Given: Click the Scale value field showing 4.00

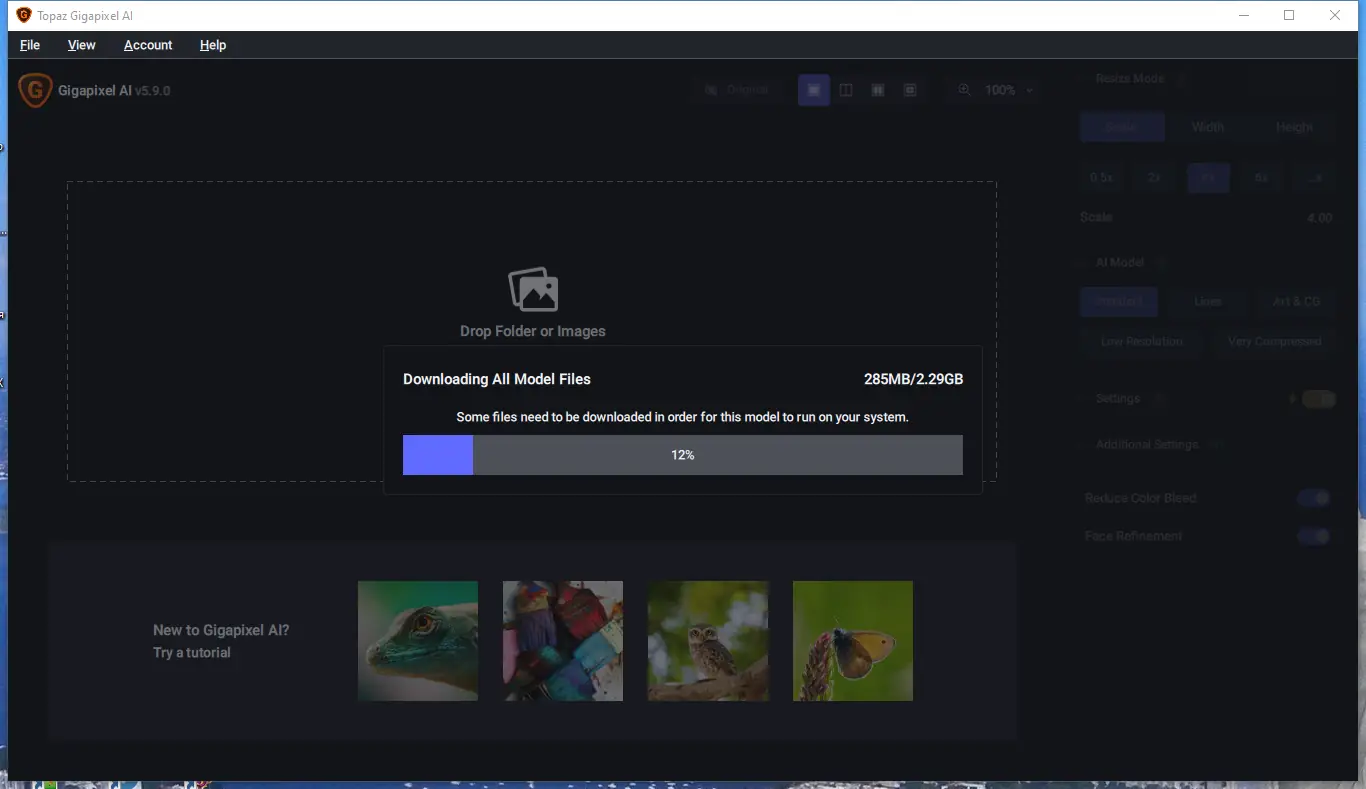Looking at the screenshot, I should 1319,218.
